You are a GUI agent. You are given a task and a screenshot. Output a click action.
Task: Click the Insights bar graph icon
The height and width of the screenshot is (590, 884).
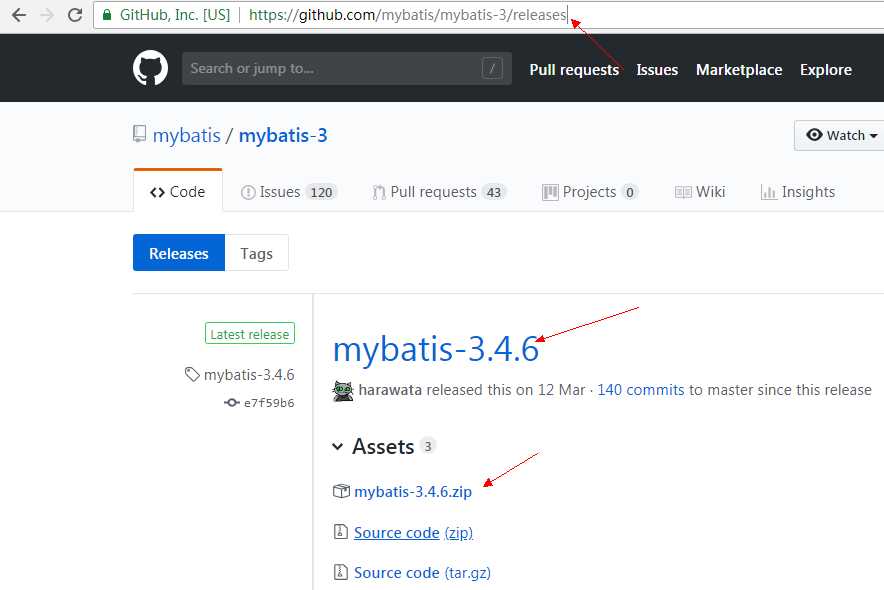pyautogui.click(x=768, y=193)
